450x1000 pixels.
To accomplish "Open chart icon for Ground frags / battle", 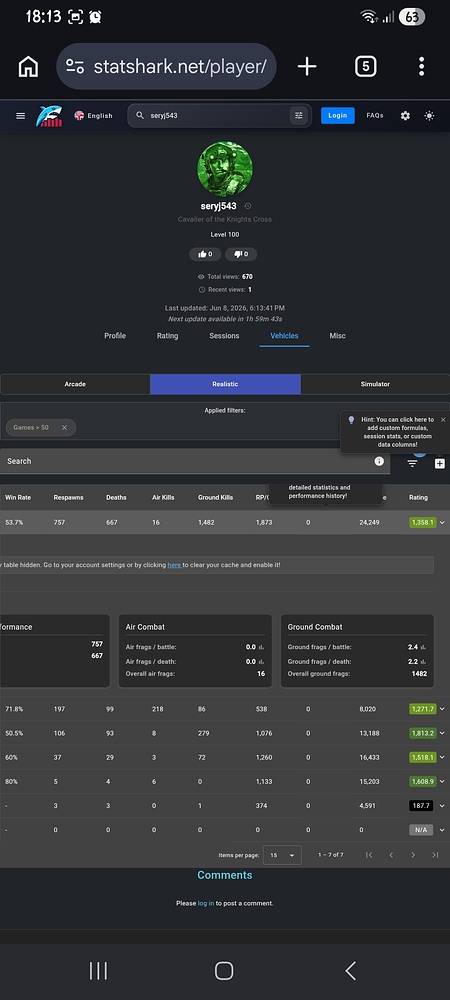I will point(423,647).
